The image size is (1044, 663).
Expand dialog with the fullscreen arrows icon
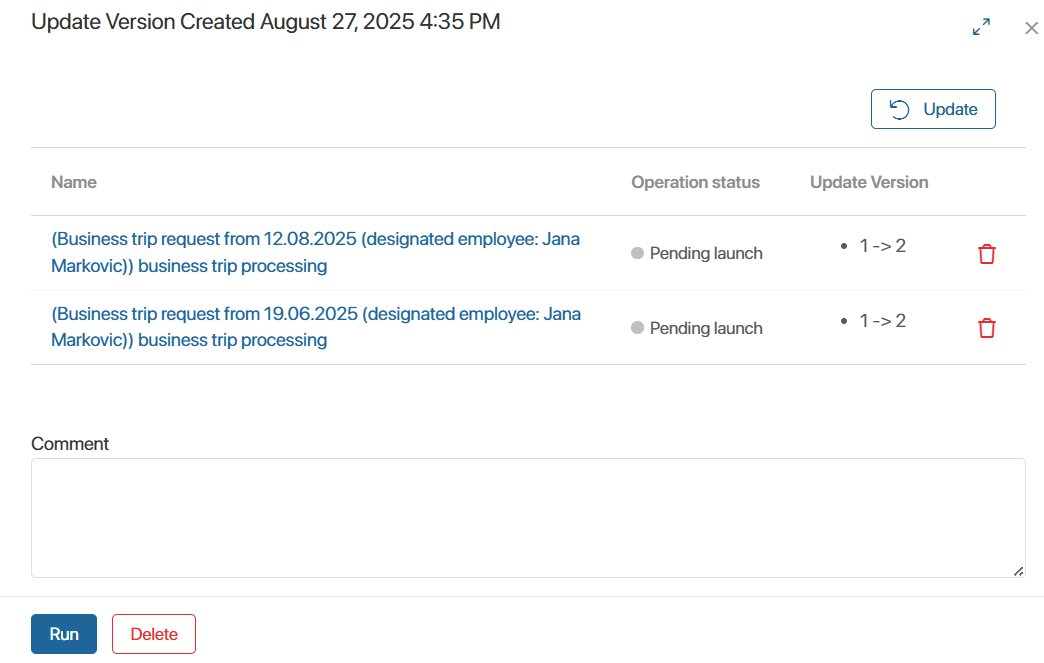(981, 27)
